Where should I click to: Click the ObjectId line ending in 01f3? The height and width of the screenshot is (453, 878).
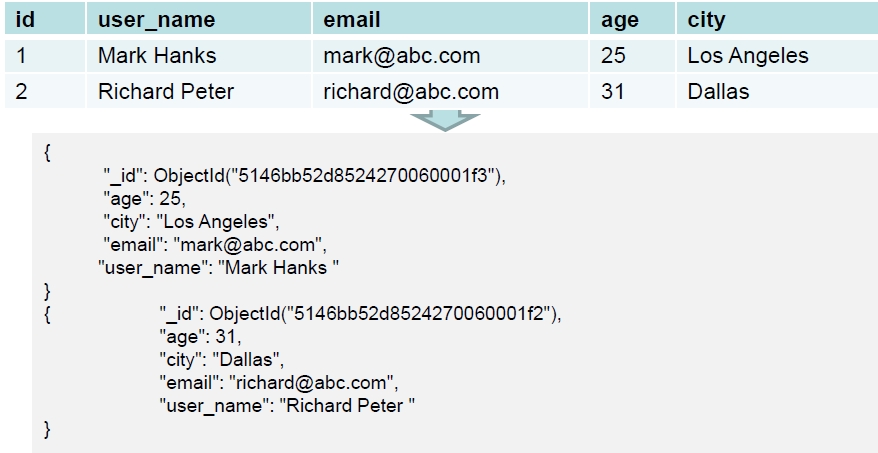tap(305, 176)
